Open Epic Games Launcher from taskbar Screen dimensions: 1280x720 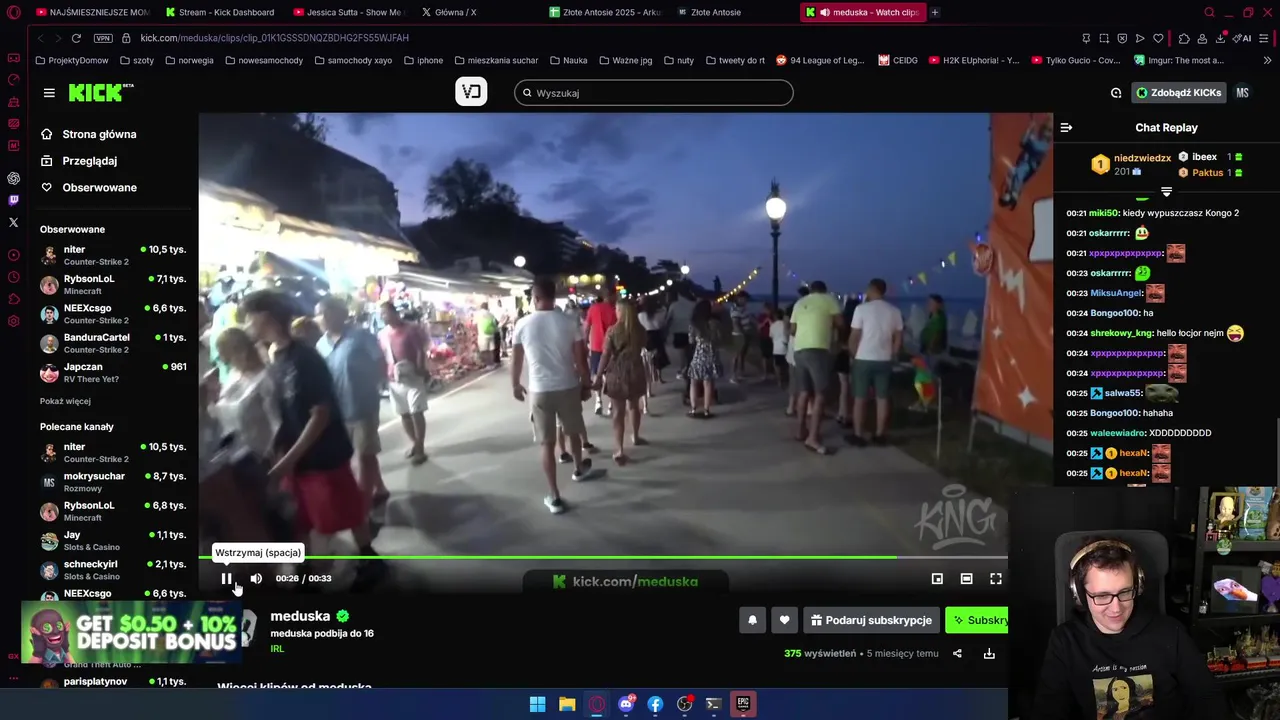click(743, 704)
